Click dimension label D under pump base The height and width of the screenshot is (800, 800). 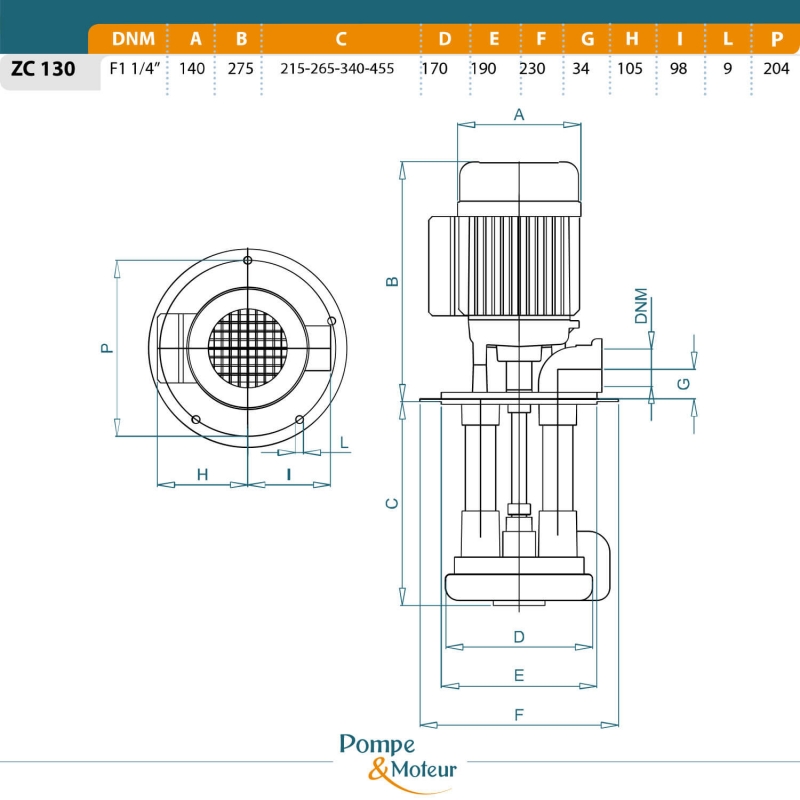(x=519, y=636)
